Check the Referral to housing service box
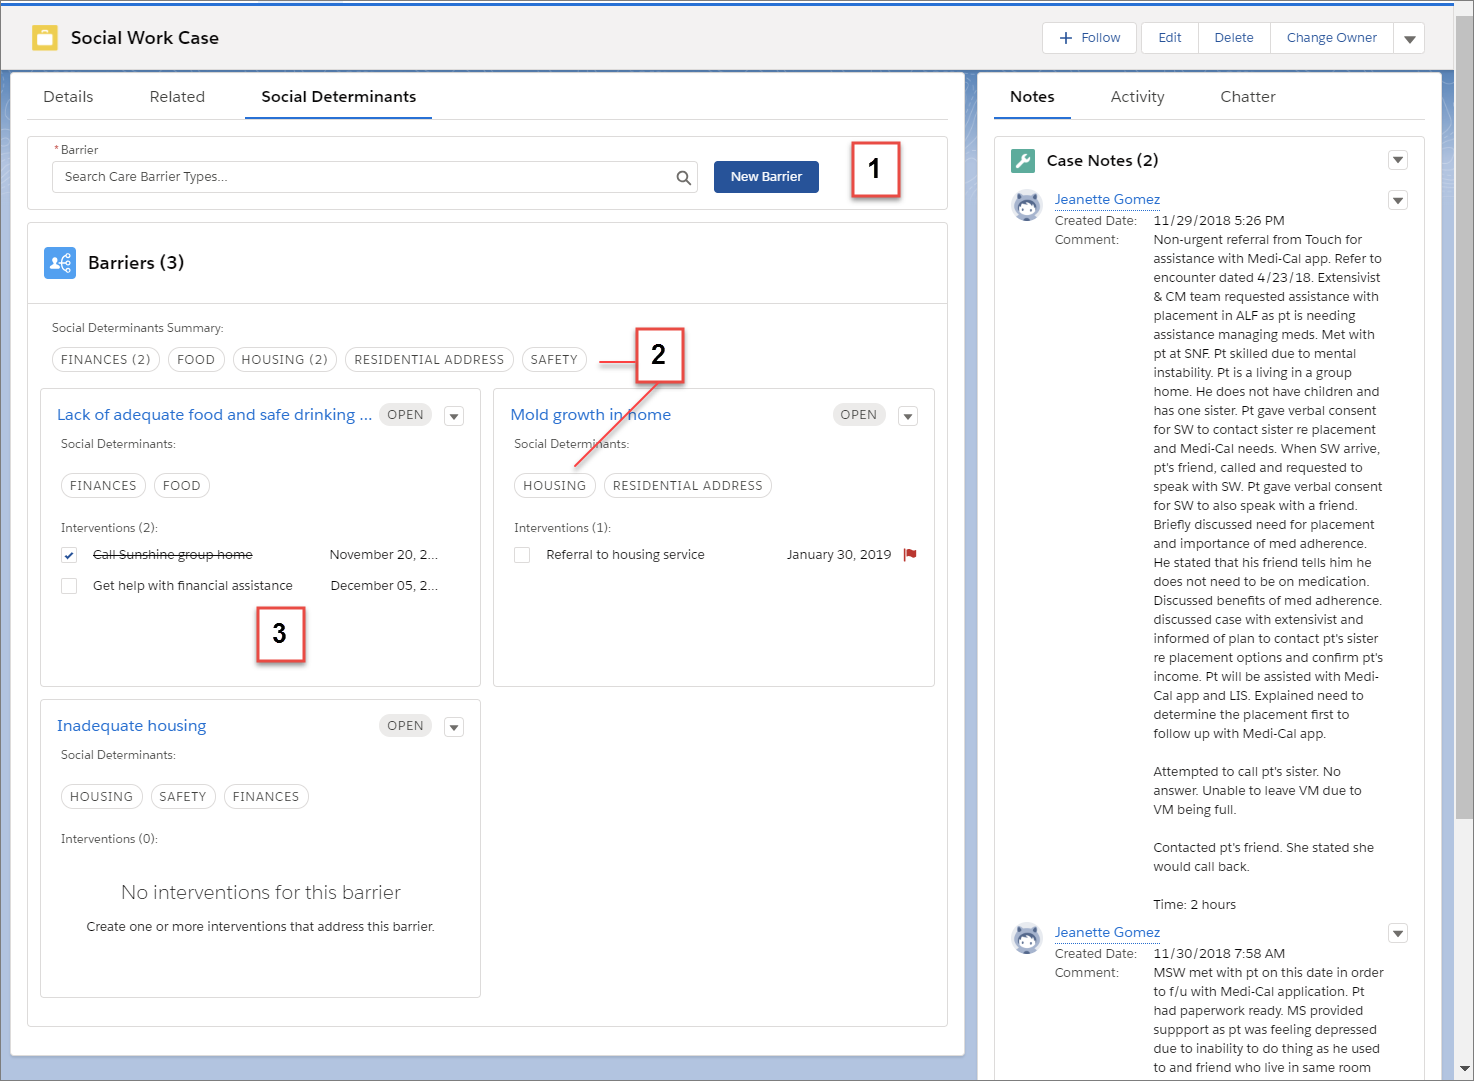Viewport: 1474px width, 1081px height. [x=522, y=555]
